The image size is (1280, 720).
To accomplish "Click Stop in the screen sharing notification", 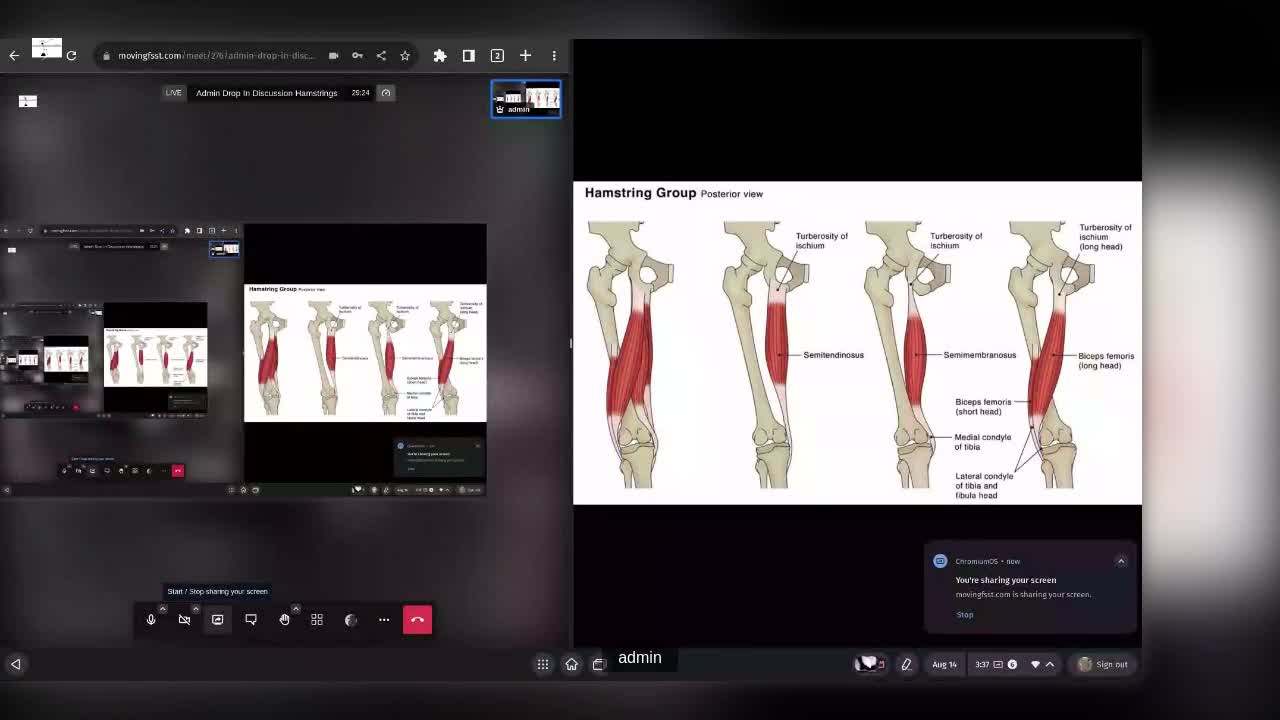I will (964, 615).
